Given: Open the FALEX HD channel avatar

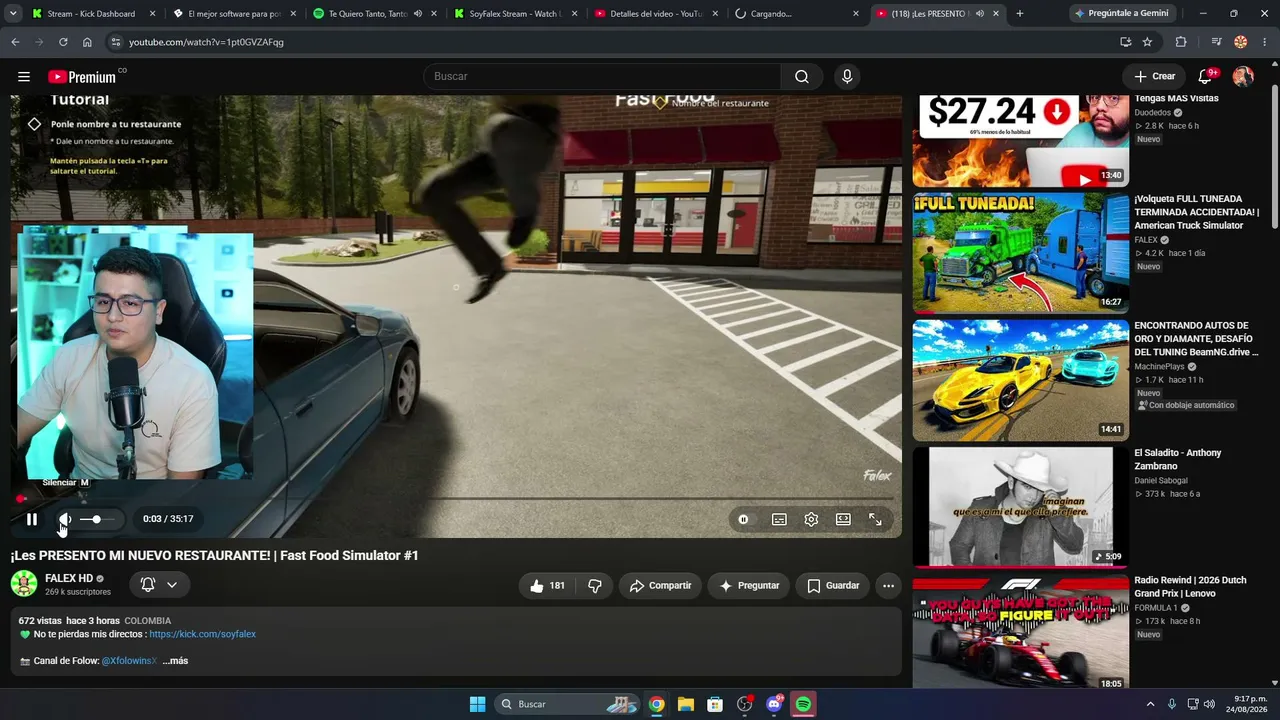Looking at the screenshot, I should point(24,584).
